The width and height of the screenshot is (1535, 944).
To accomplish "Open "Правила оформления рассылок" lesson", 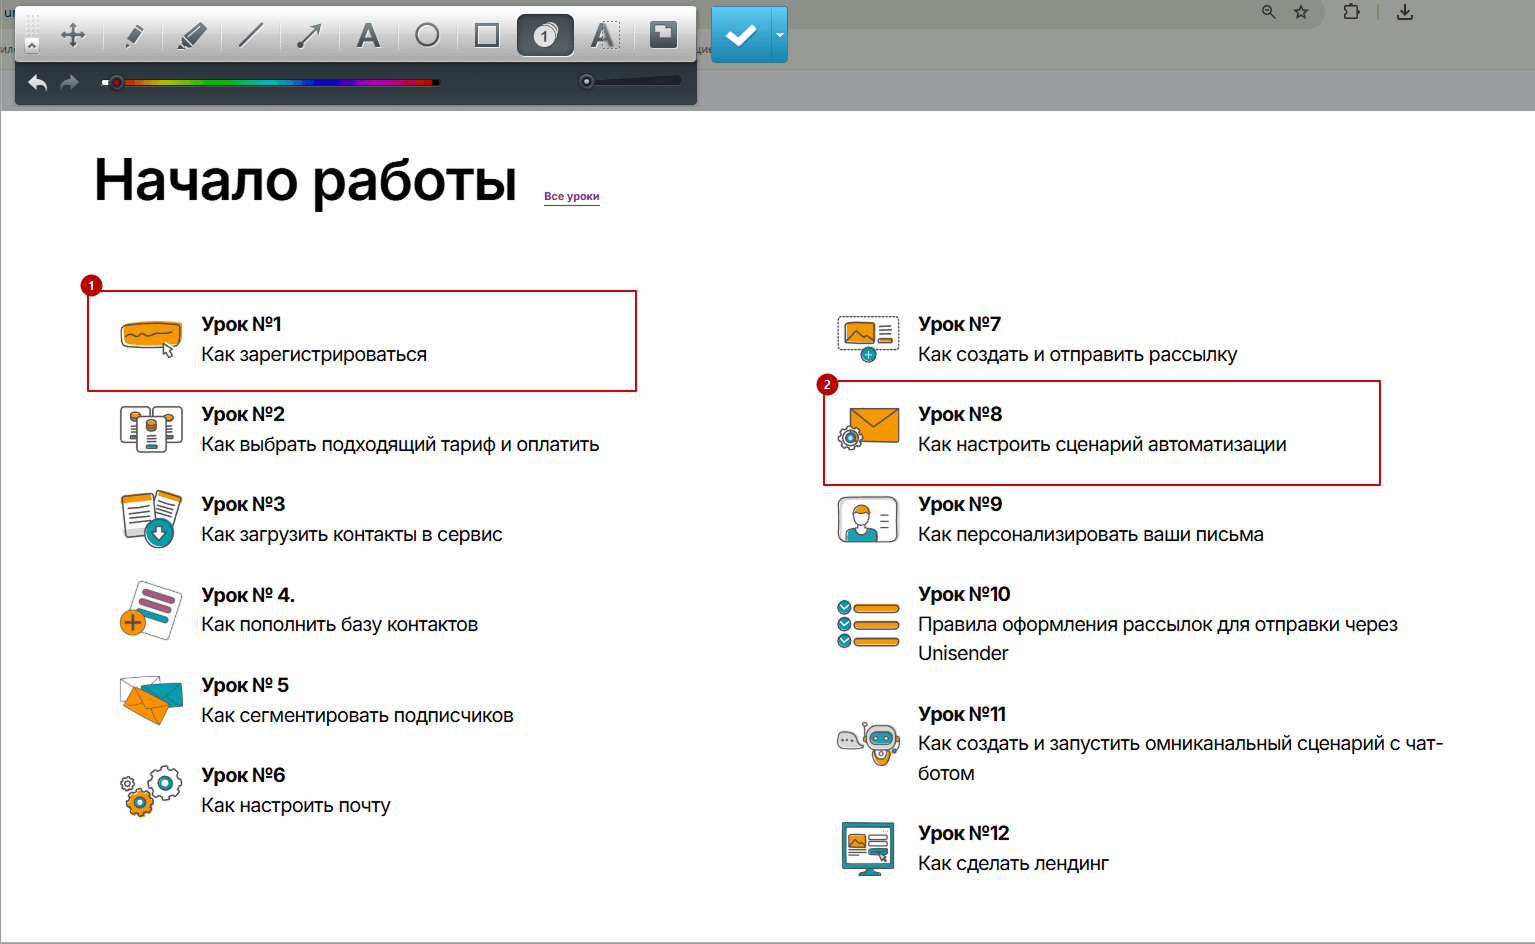I will click(1158, 639).
